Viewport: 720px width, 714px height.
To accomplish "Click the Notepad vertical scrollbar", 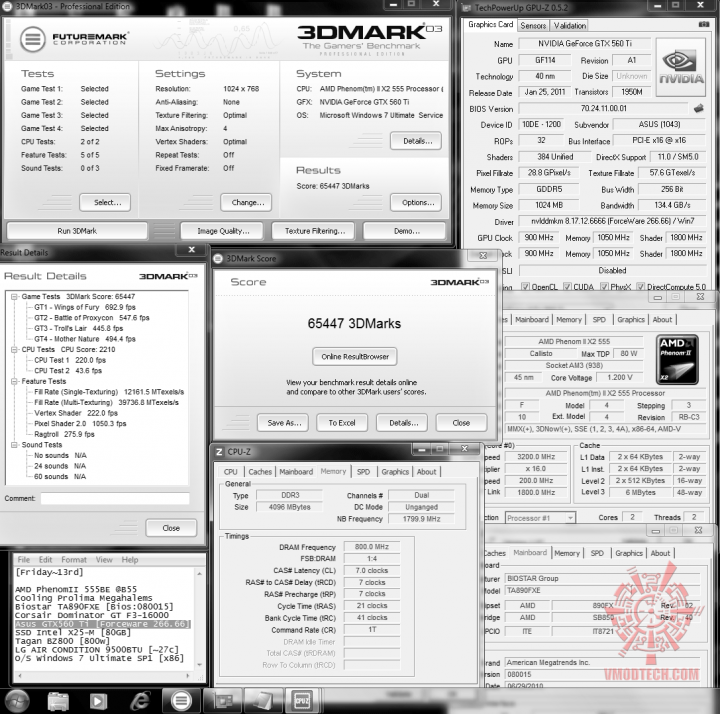I will (199, 618).
